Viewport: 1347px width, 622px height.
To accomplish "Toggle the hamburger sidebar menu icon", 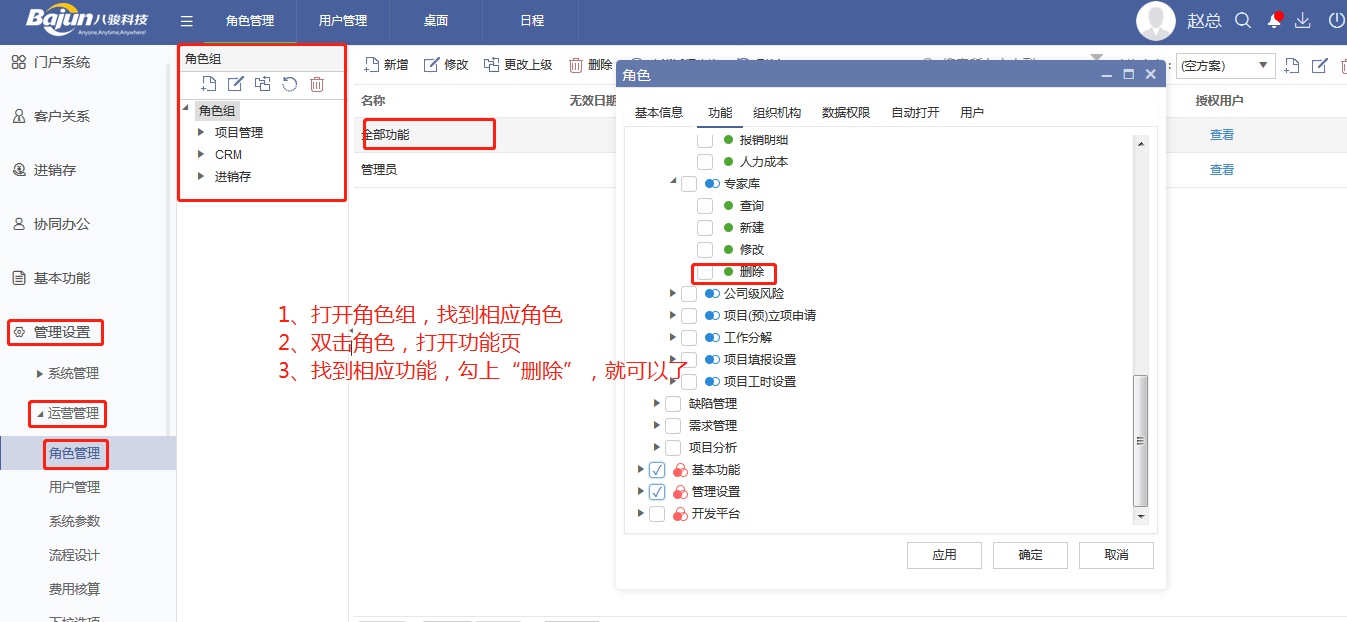I will tap(187, 21).
